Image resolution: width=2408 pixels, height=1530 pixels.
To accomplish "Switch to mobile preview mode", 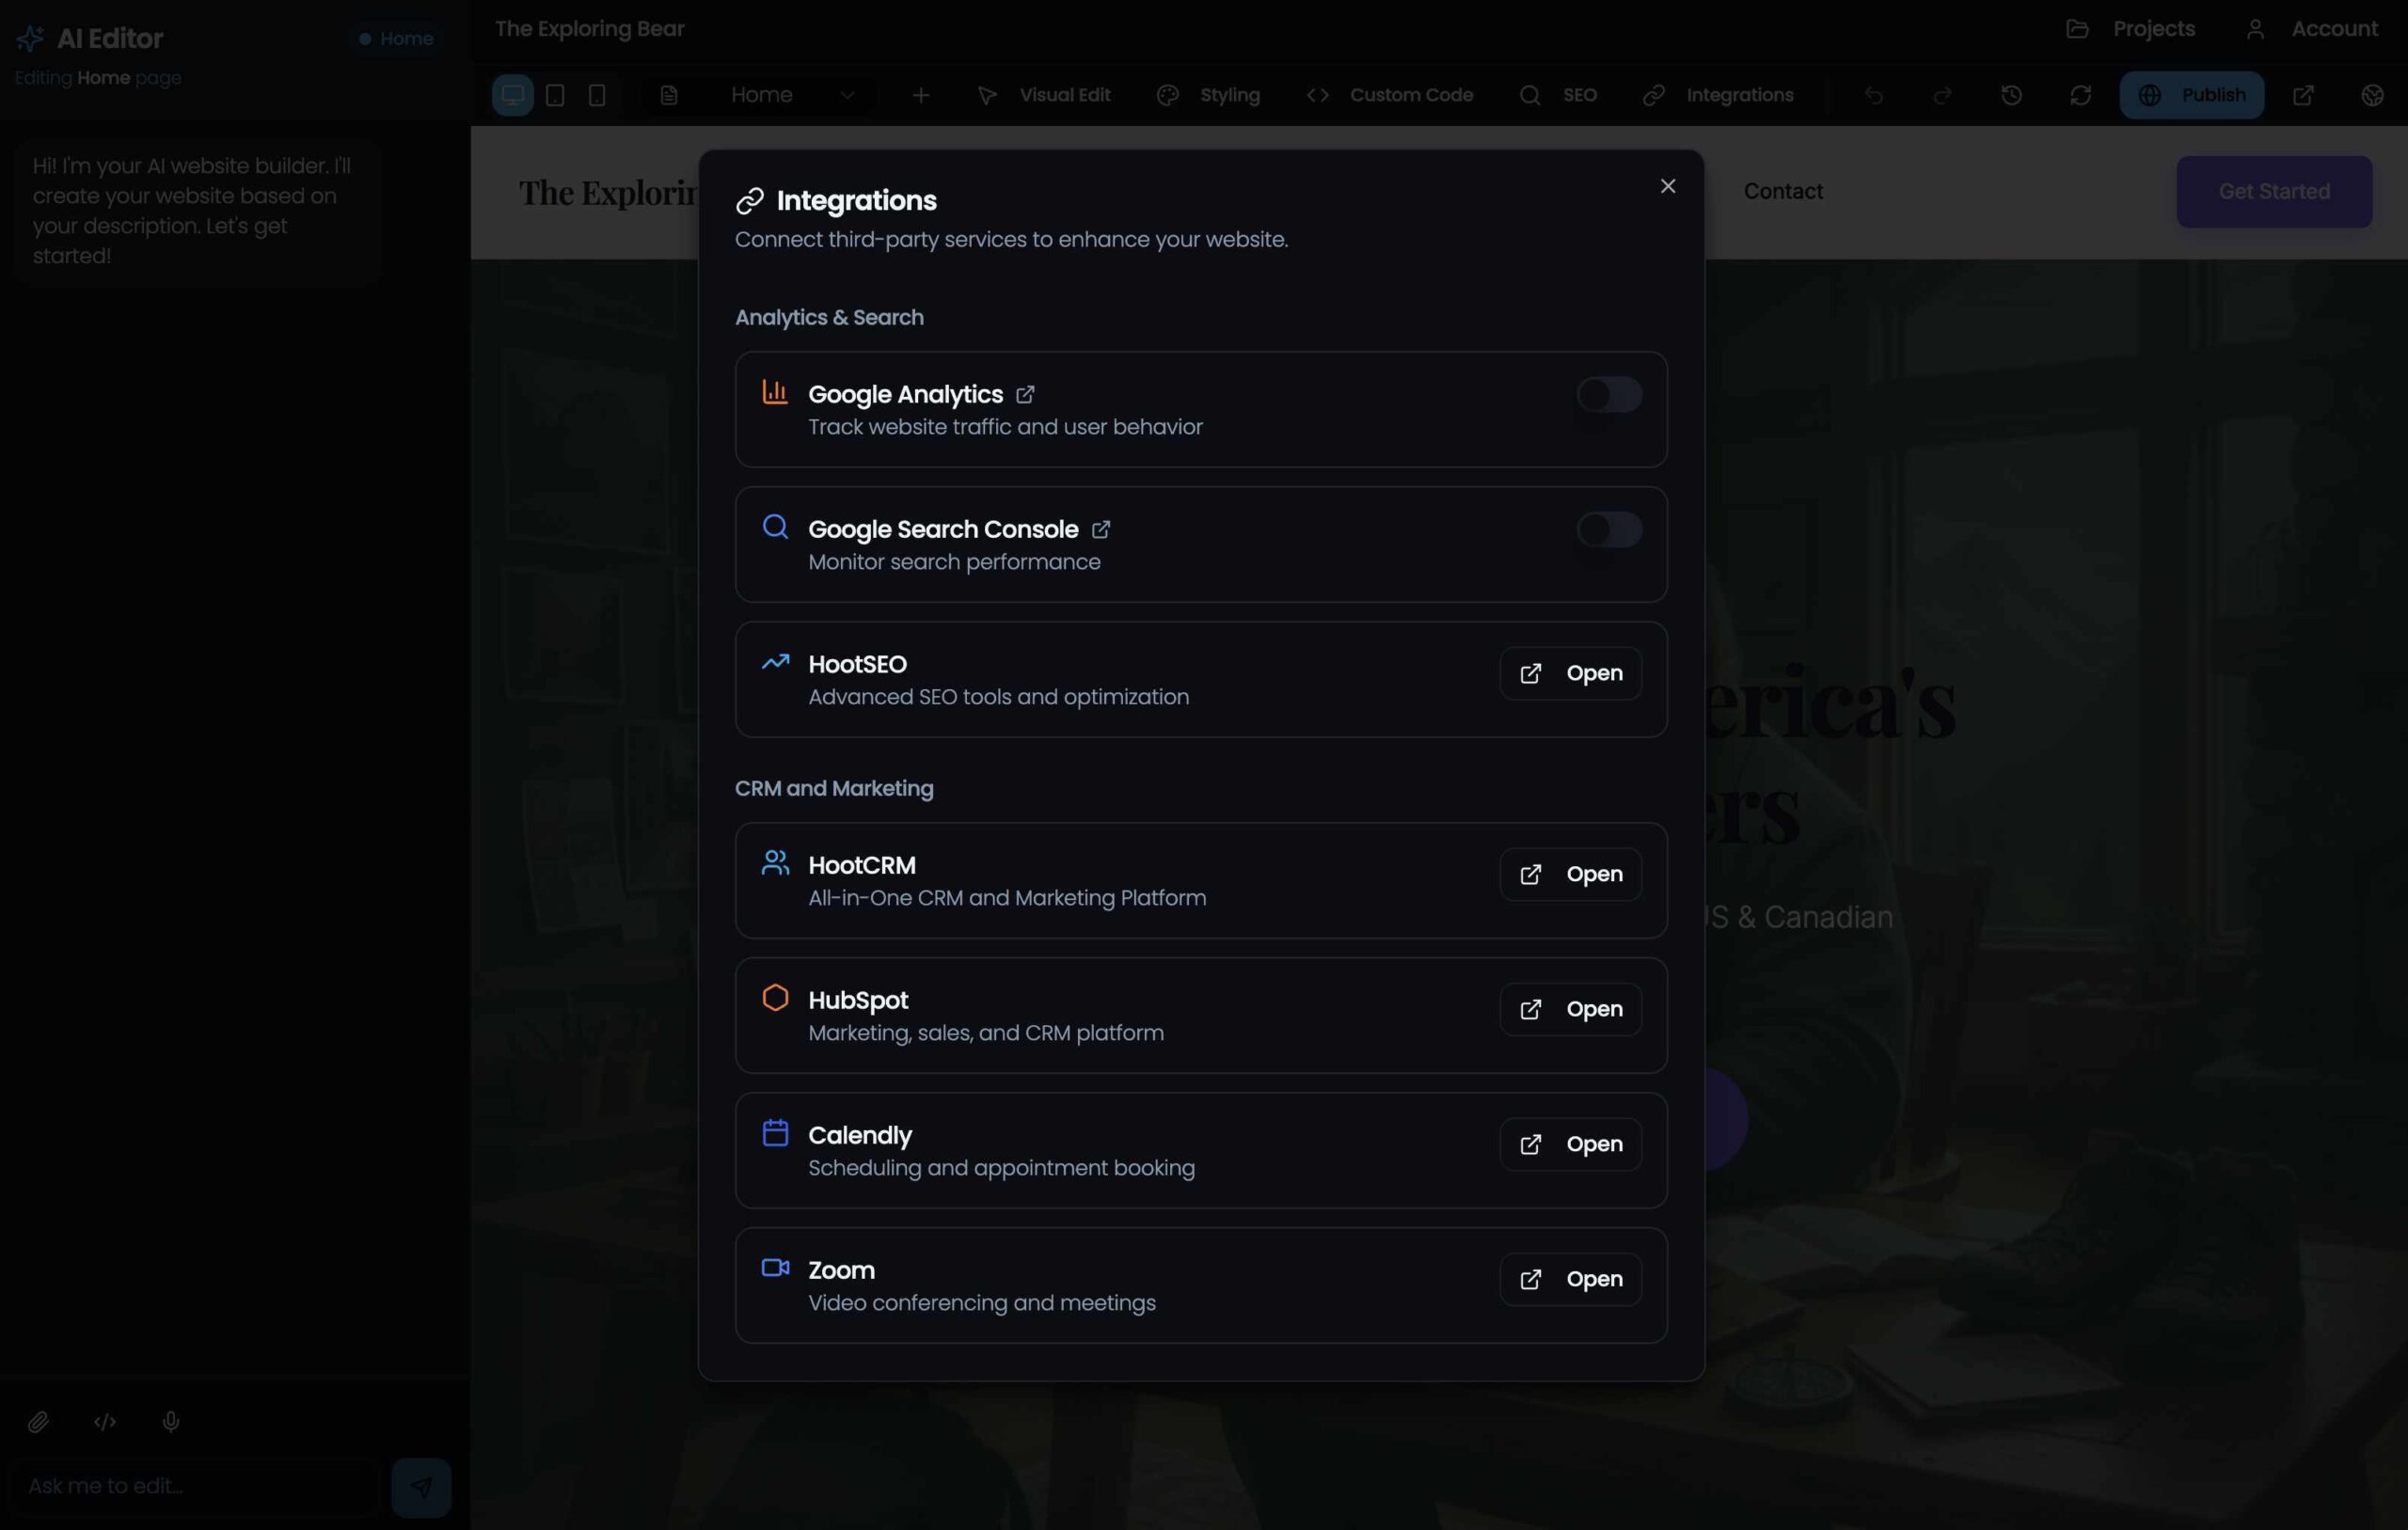I will pyautogui.click(x=596, y=94).
